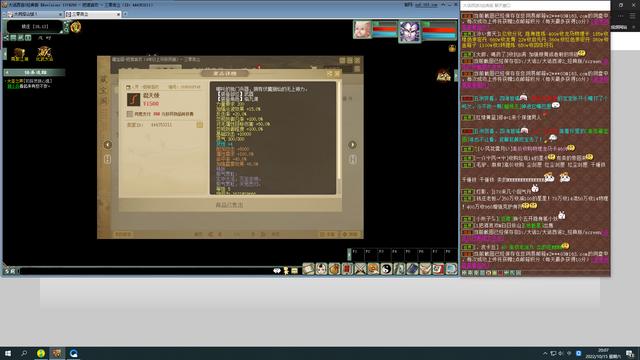
Task: Open the crossed swords icon in bottom toolbar
Action: coord(360,269)
